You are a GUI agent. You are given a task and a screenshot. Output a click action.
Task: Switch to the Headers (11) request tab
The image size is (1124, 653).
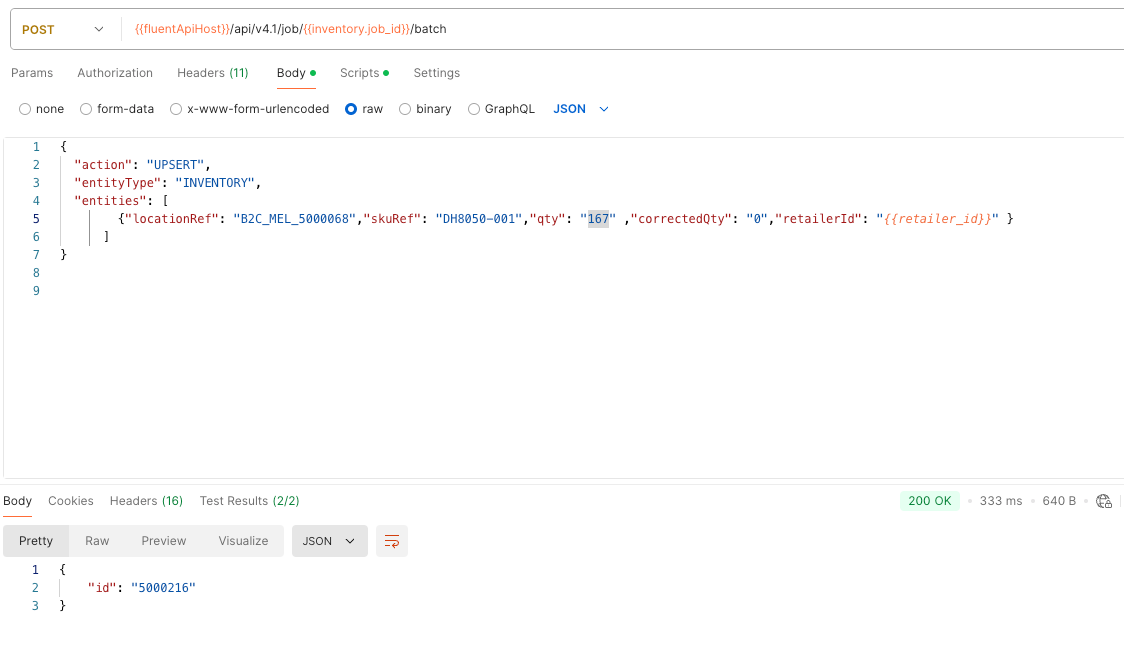(212, 72)
